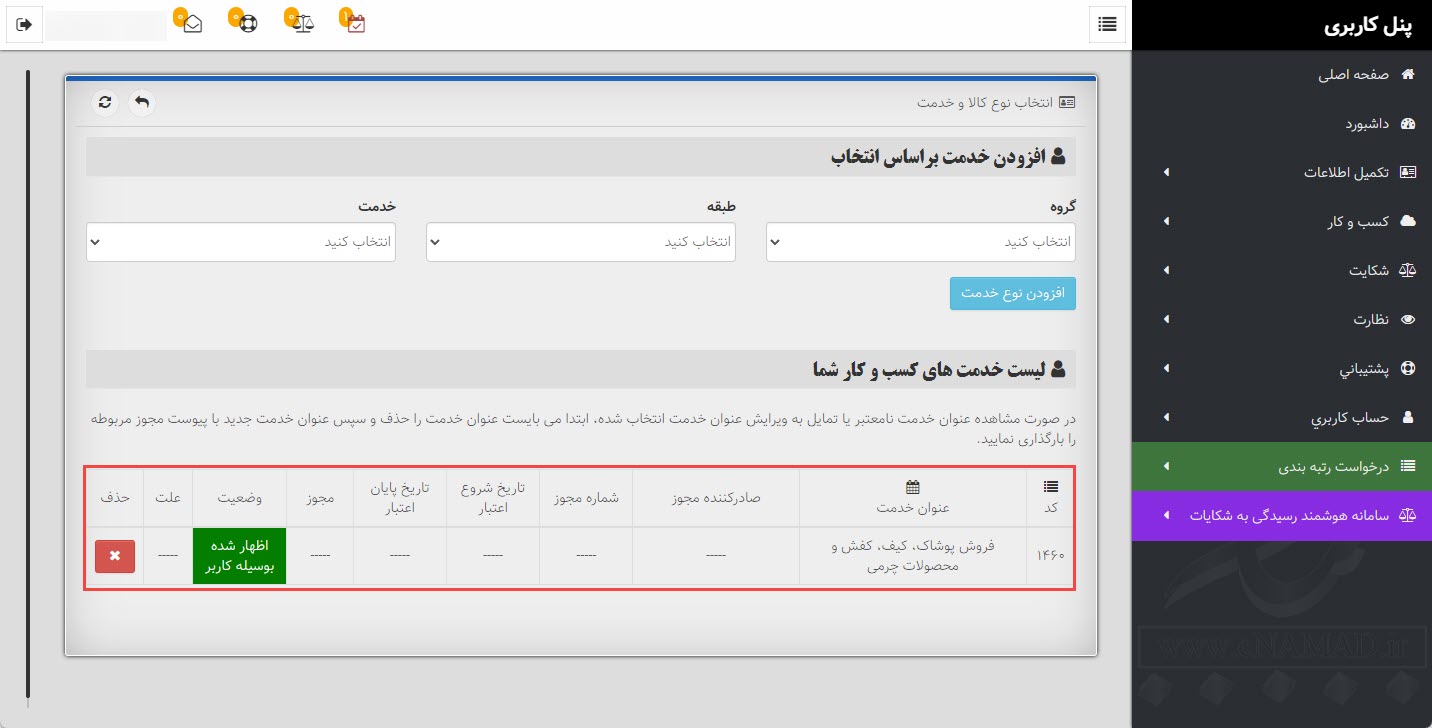This screenshot has height=728, width=1432.
Task: Open داشبورد menu item
Action: pos(1282,124)
